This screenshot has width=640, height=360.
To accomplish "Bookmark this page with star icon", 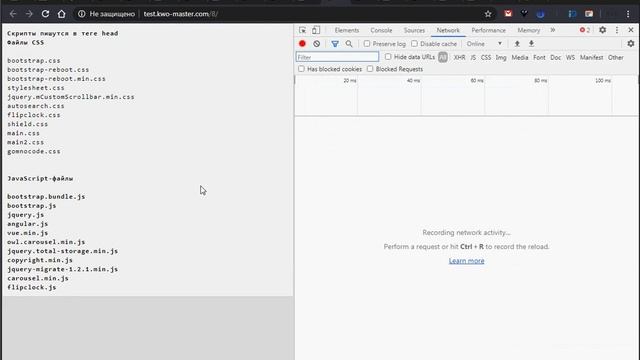I will (x=488, y=14).
